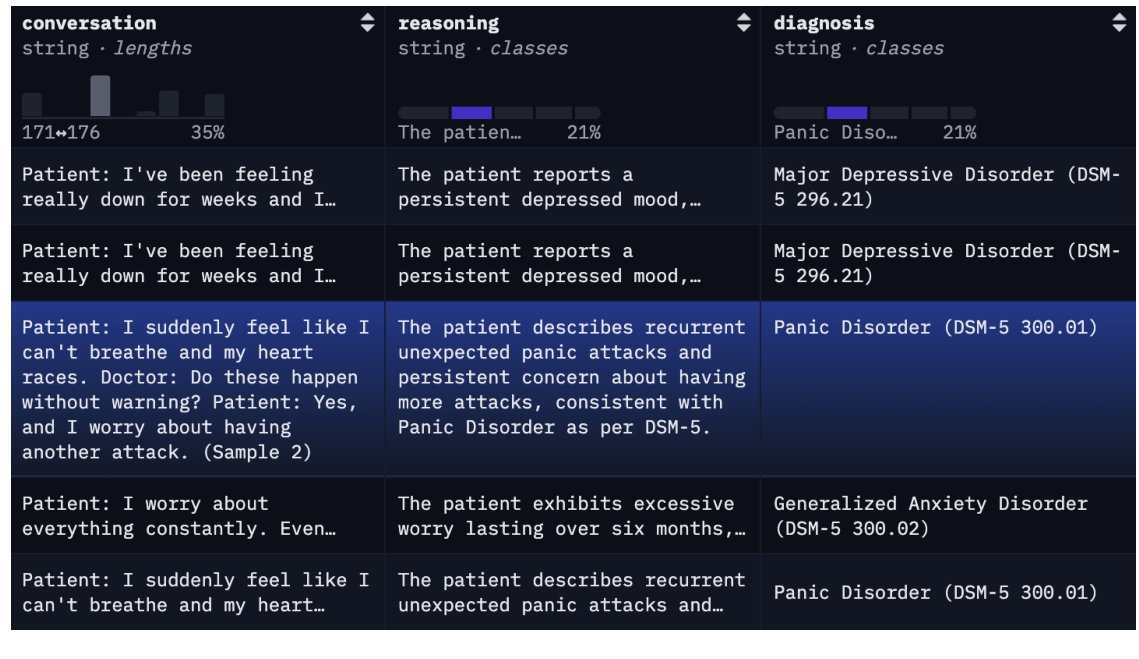The width and height of the screenshot is (1139, 659).
Task: Click the rightmost conversation histogram bar
Action: [214, 105]
